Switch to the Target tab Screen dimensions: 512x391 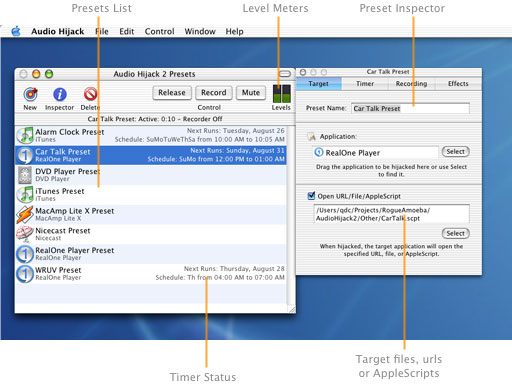[319, 84]
